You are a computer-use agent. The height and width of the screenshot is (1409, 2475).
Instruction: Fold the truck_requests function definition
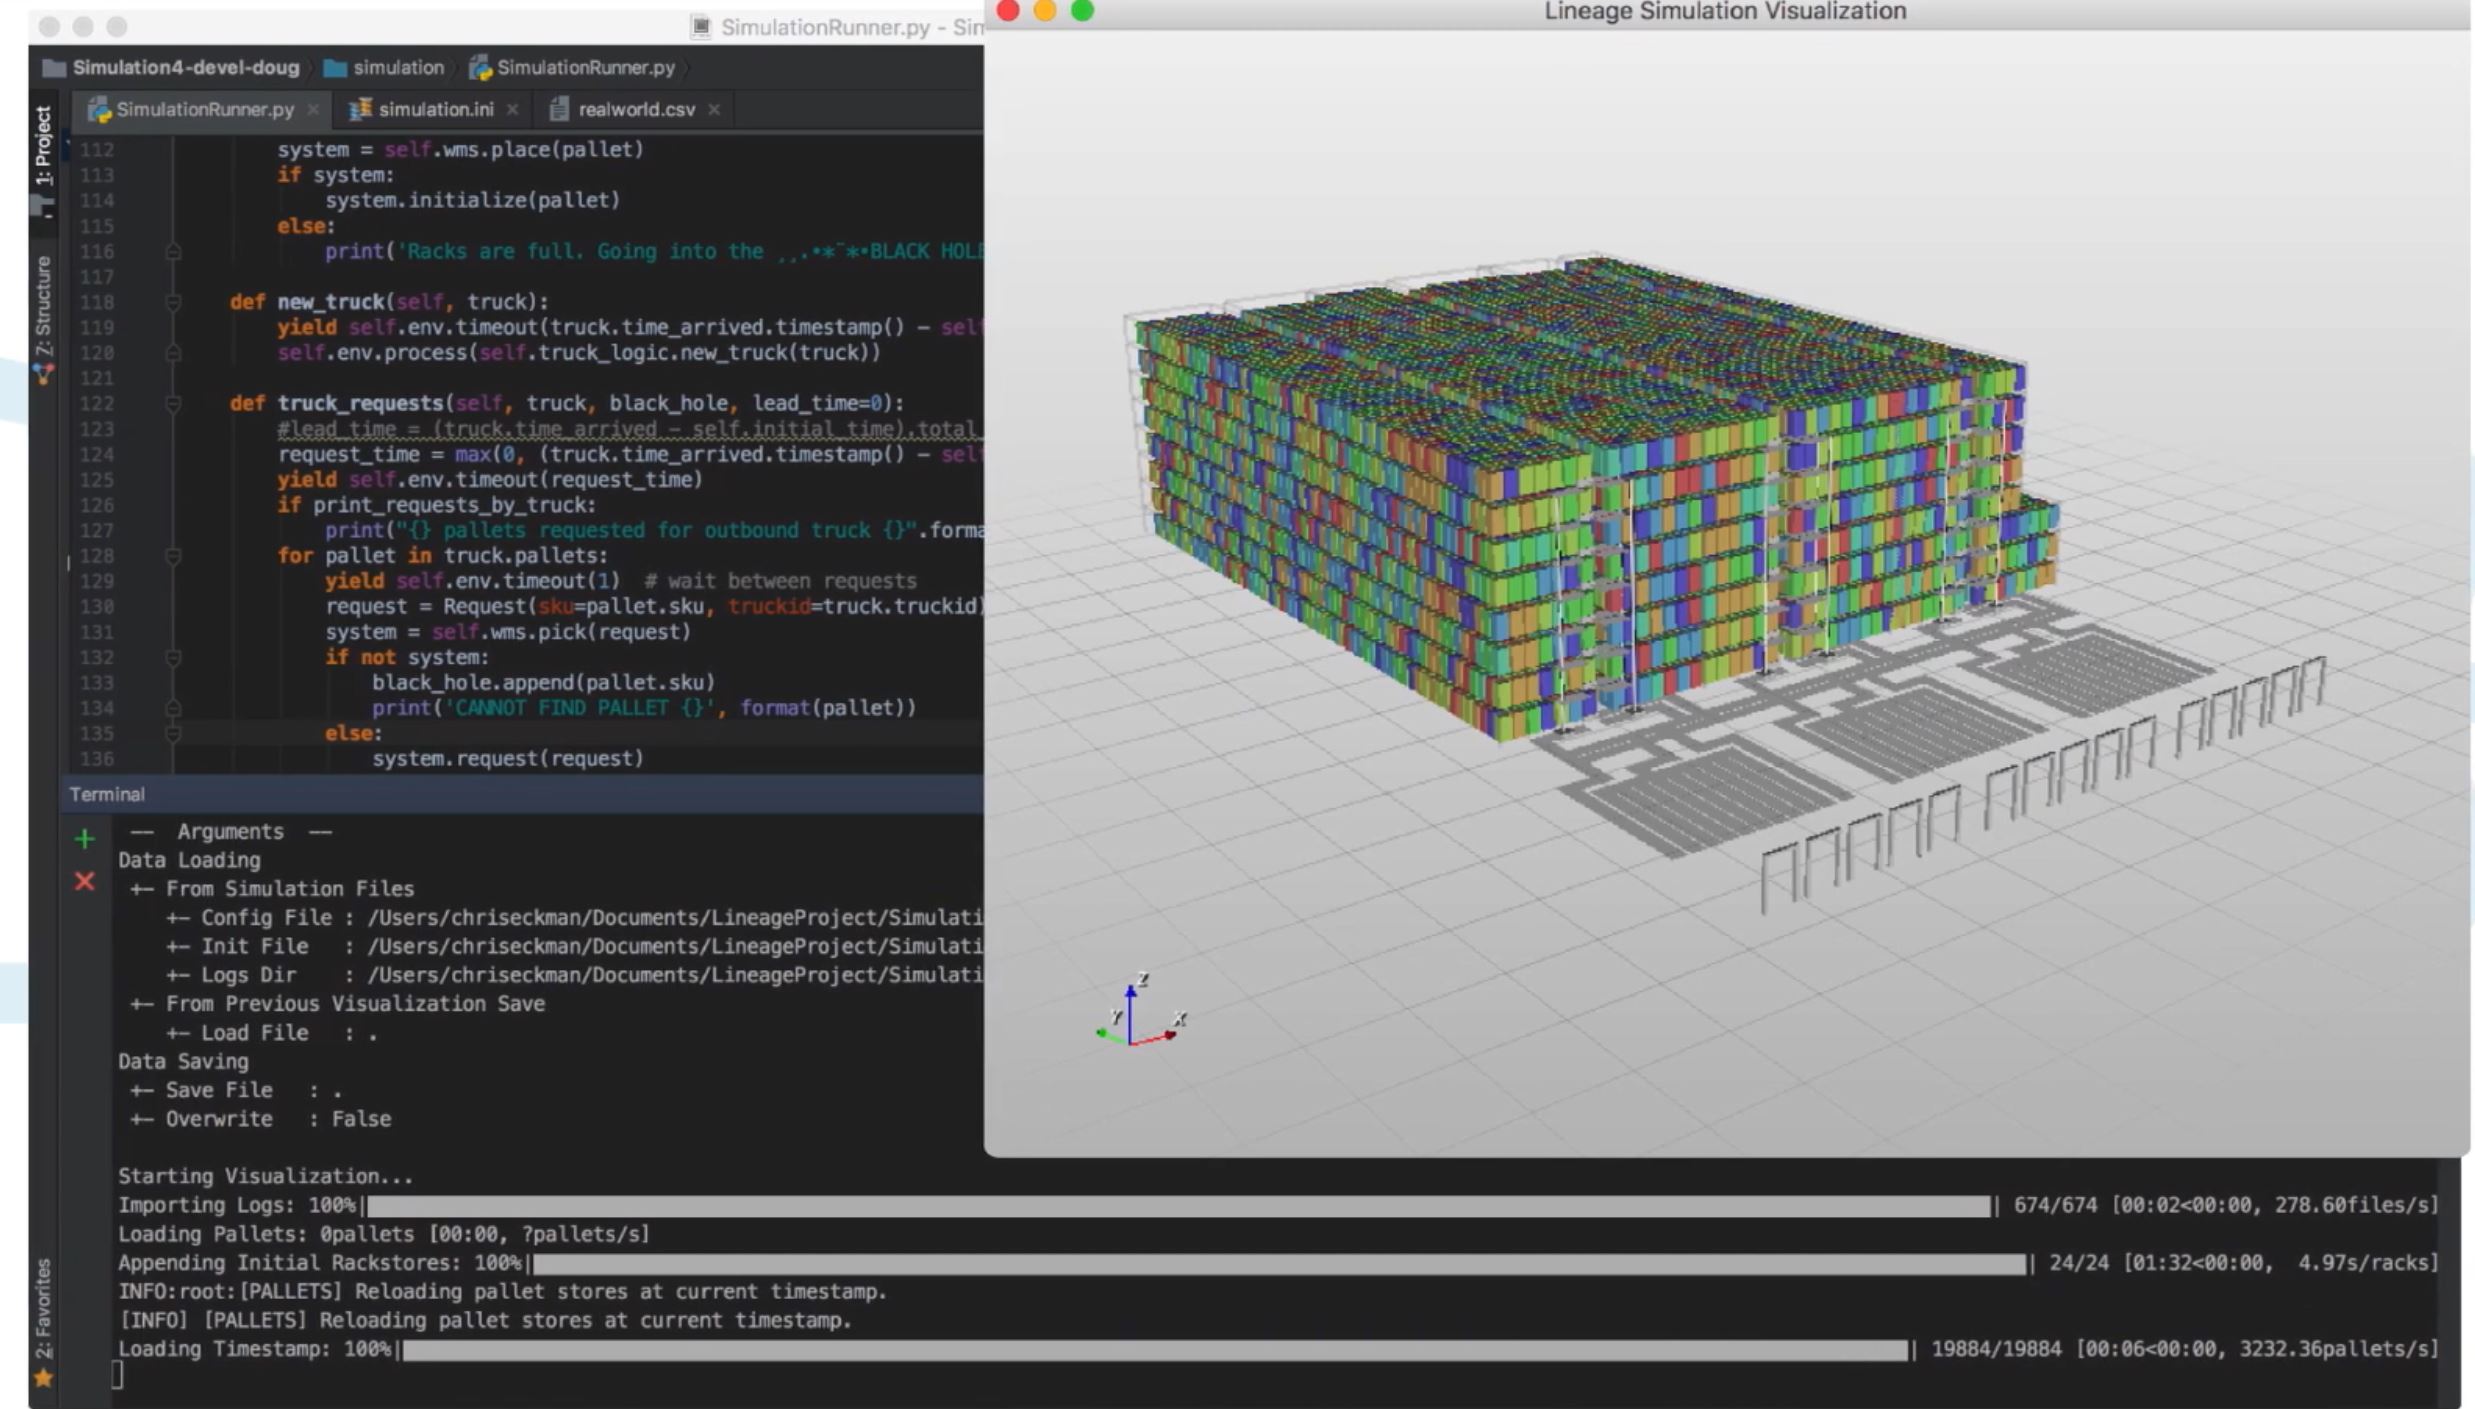pos(173,404)
